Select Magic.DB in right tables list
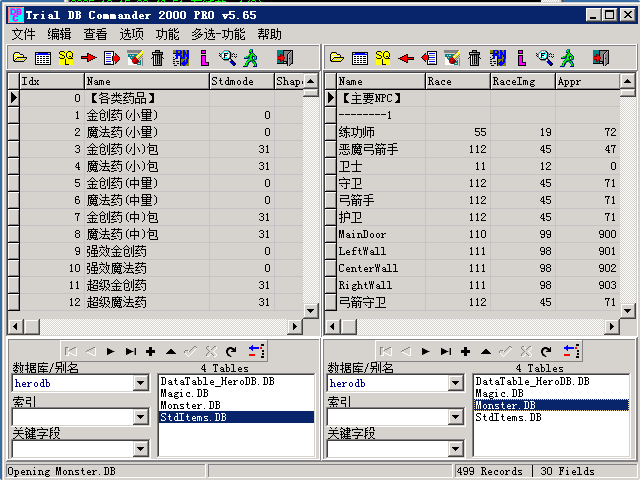640x480 pixels. click(x=551, y=393)
